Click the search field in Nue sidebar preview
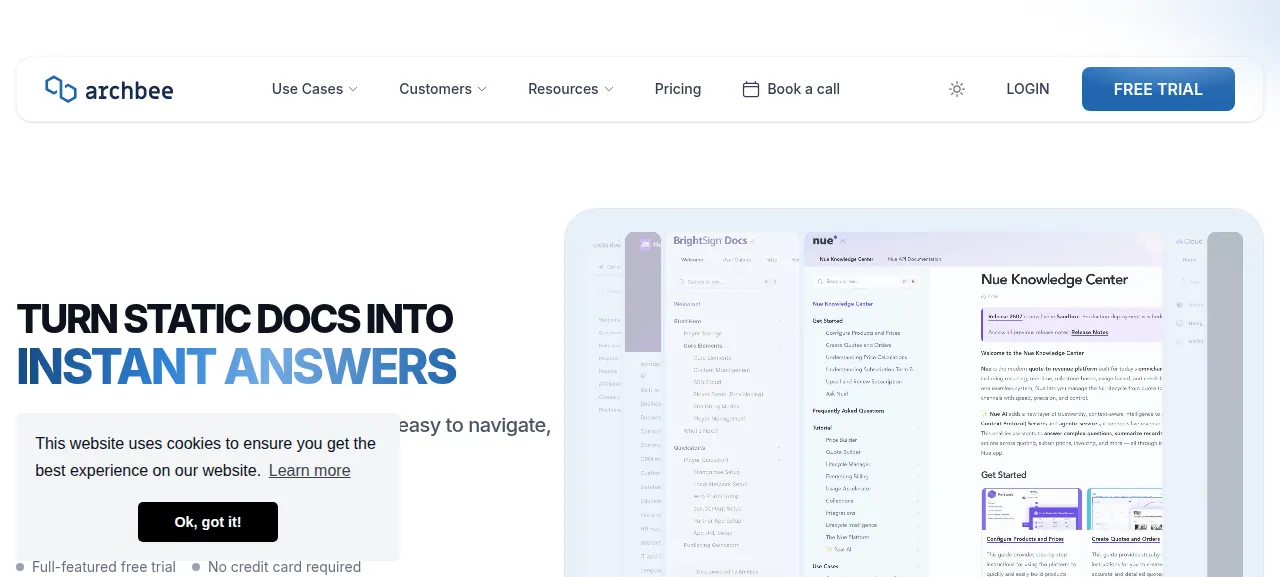Viewport: 1280px width, 577px height. pyautogui.click(x=866, y=282)
